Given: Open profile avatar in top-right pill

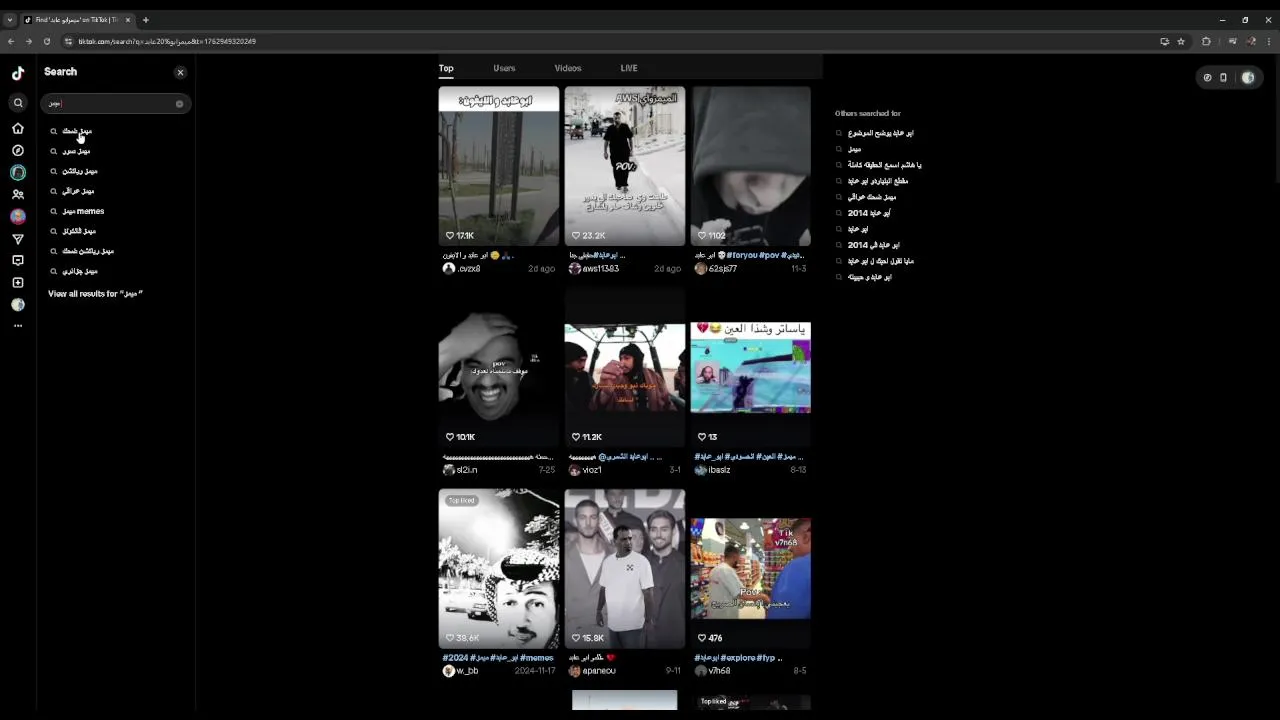Looking at the screenshot, I should (1248, 78).
